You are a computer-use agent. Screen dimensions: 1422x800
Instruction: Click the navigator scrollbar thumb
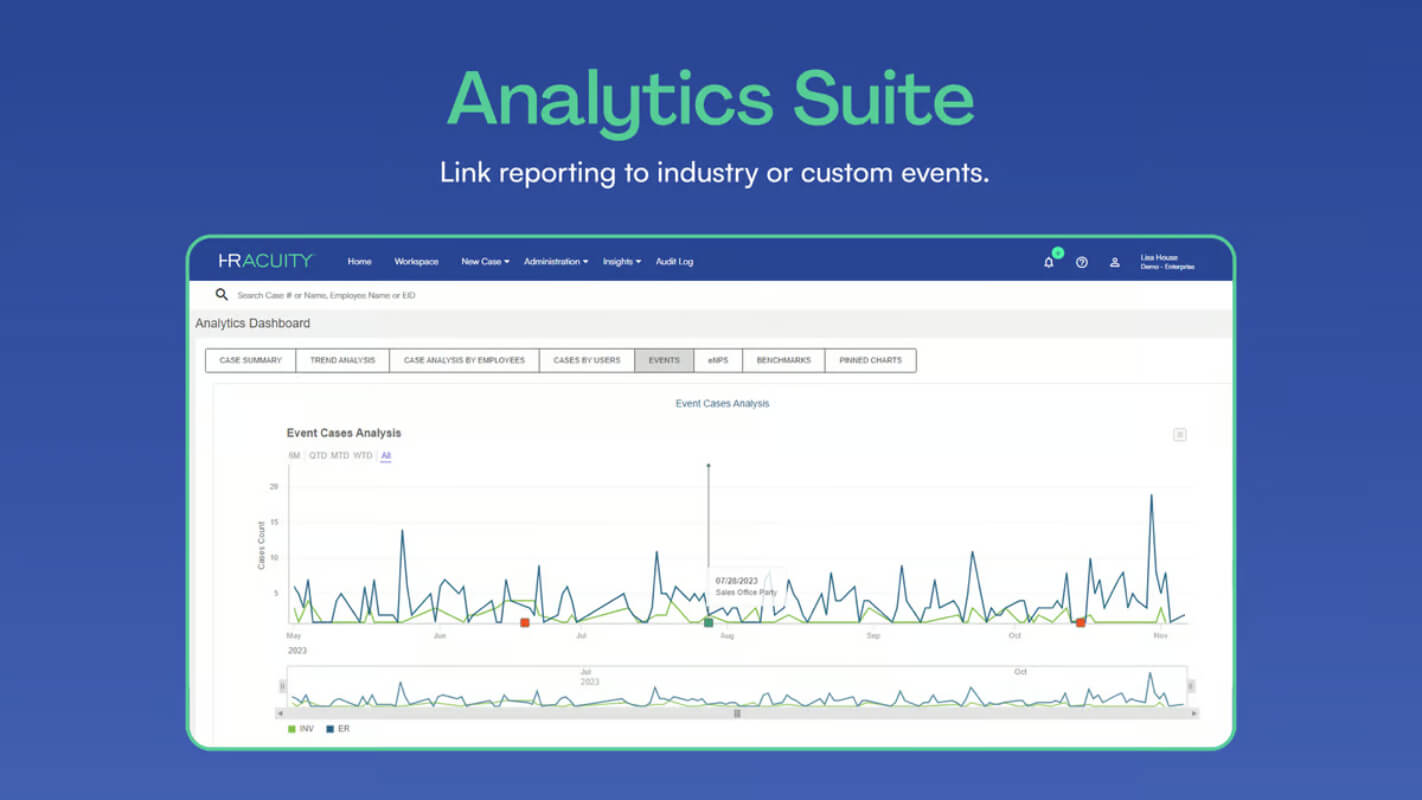tap(737, 713)
